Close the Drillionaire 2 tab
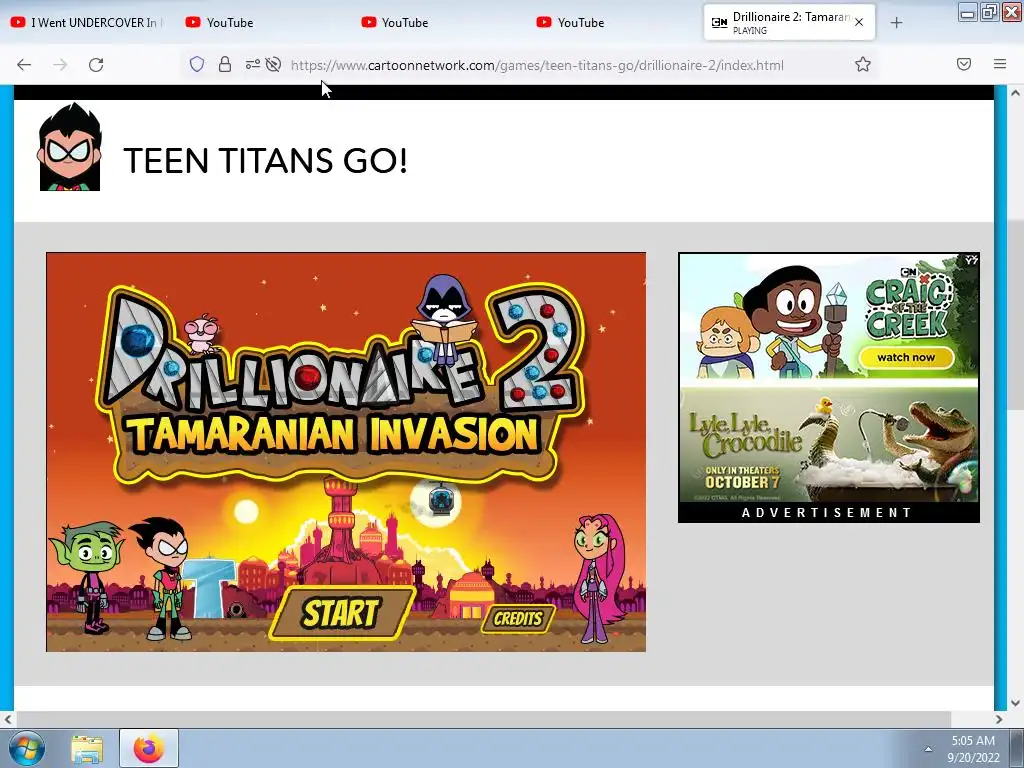Viewport: 1024px width, 768px height. pos(859,22)
